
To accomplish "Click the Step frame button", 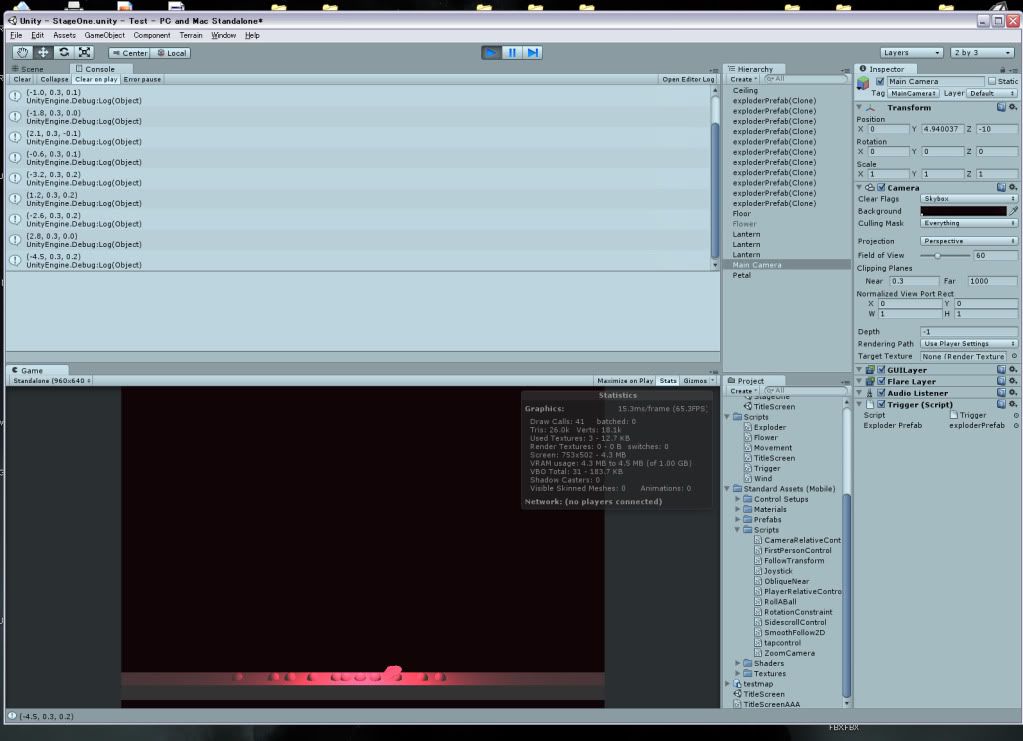I will pyautogui.click(x=535, y=51).
